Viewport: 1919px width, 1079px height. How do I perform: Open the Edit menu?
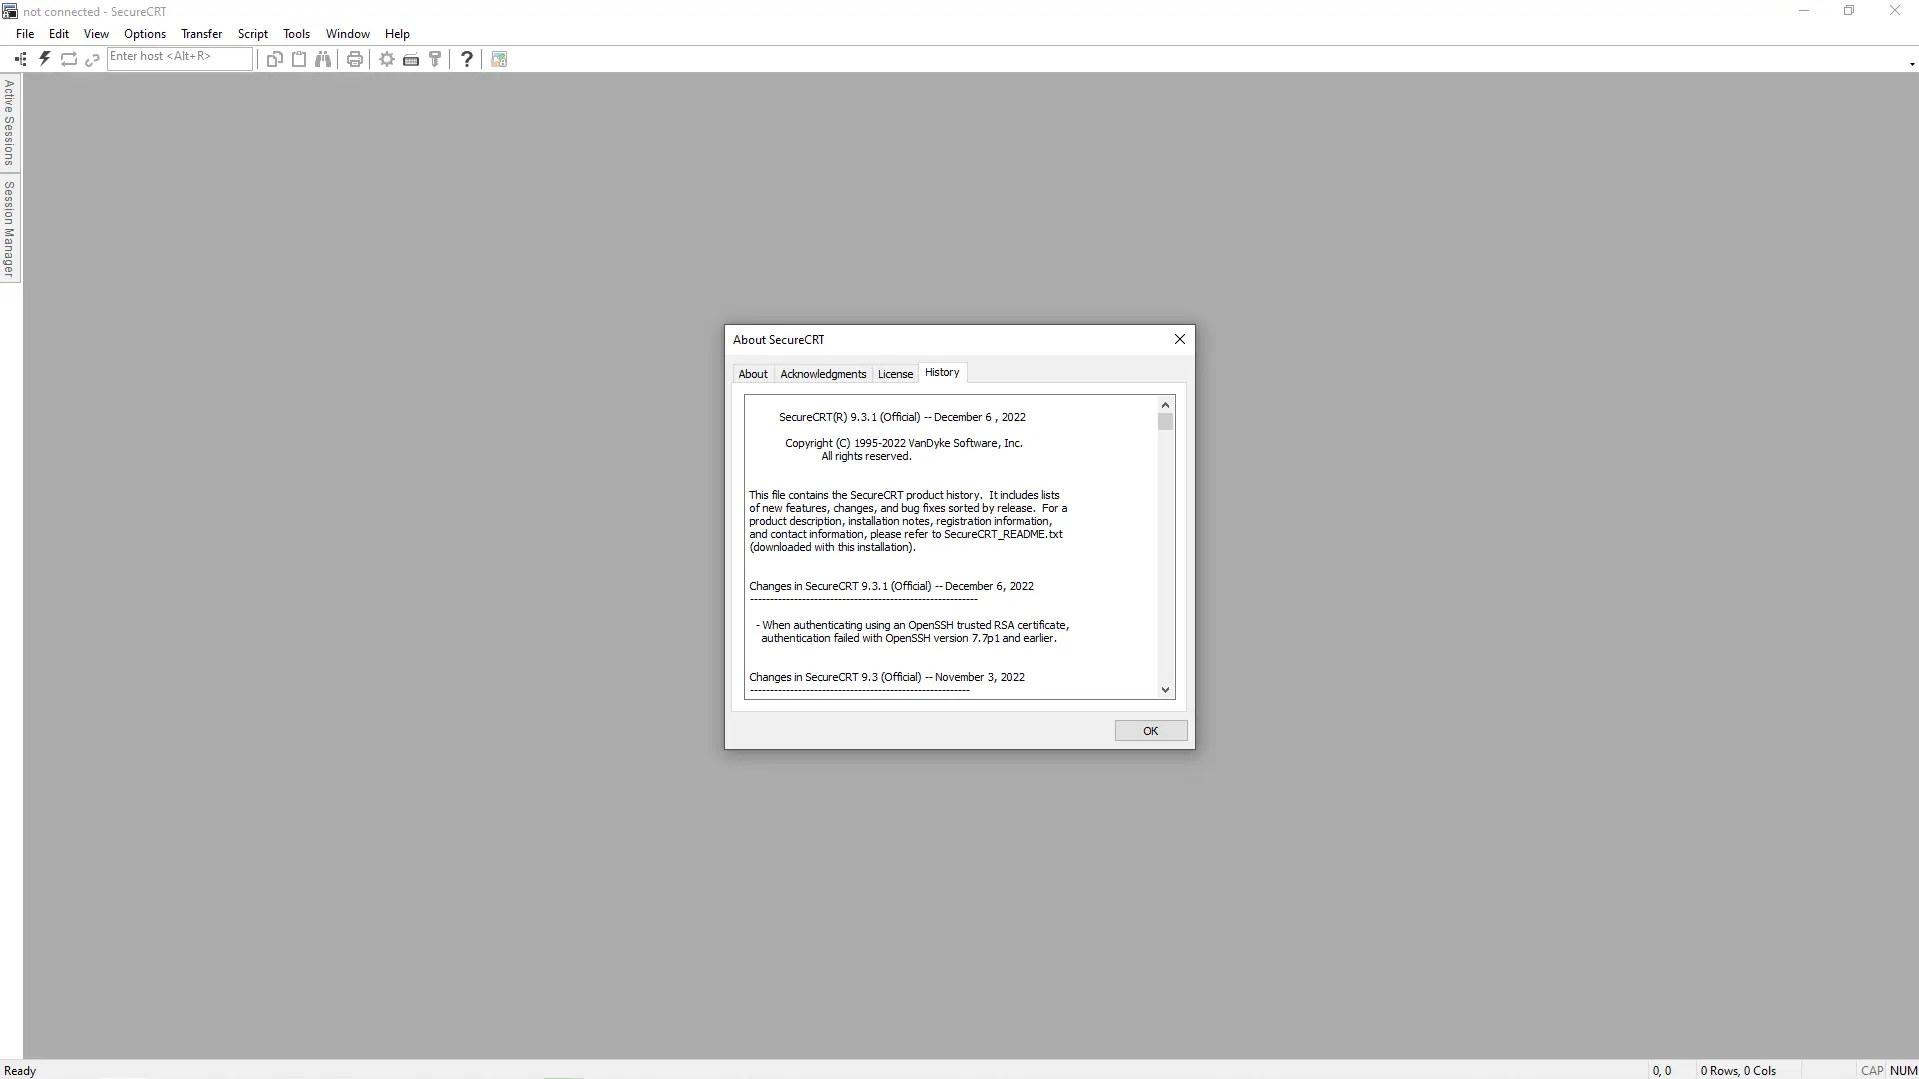point(59,34)
